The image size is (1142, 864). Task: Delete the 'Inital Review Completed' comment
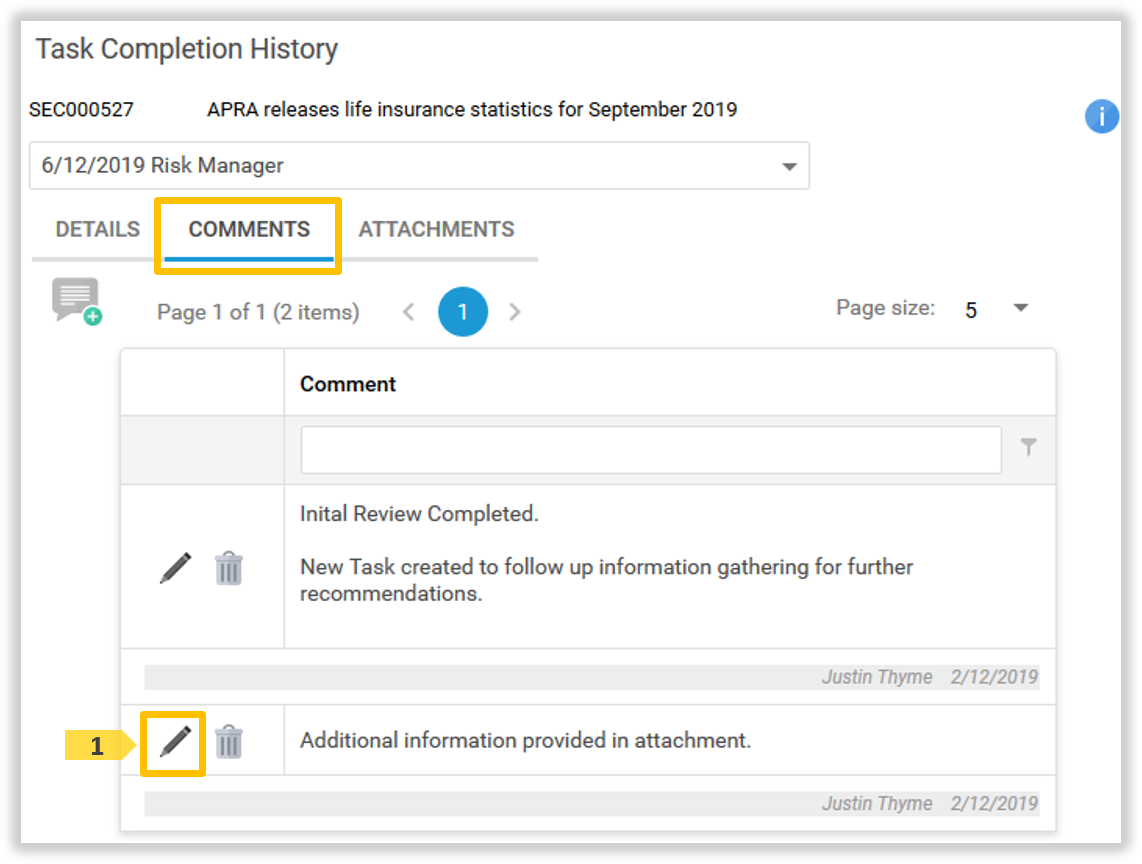click(x=229, y=568)
